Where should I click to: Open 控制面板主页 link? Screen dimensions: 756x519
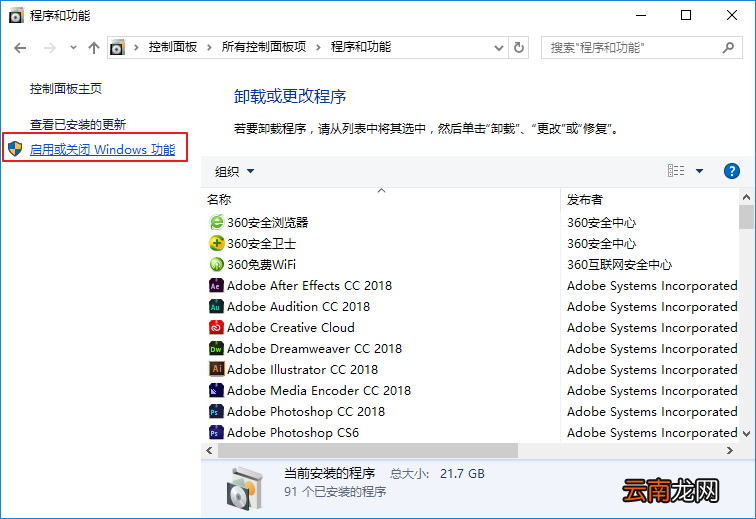click(66, 89)
